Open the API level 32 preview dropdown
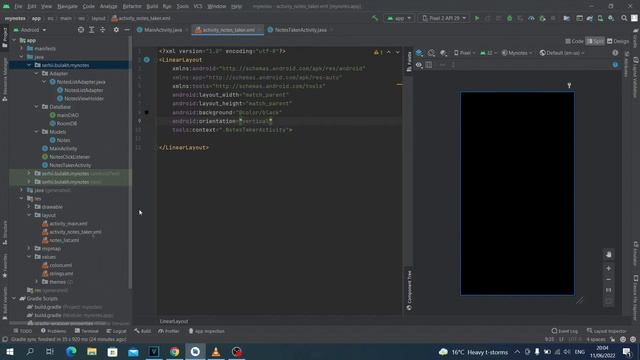This screenshot has width=640, height=360. point(488,53)
